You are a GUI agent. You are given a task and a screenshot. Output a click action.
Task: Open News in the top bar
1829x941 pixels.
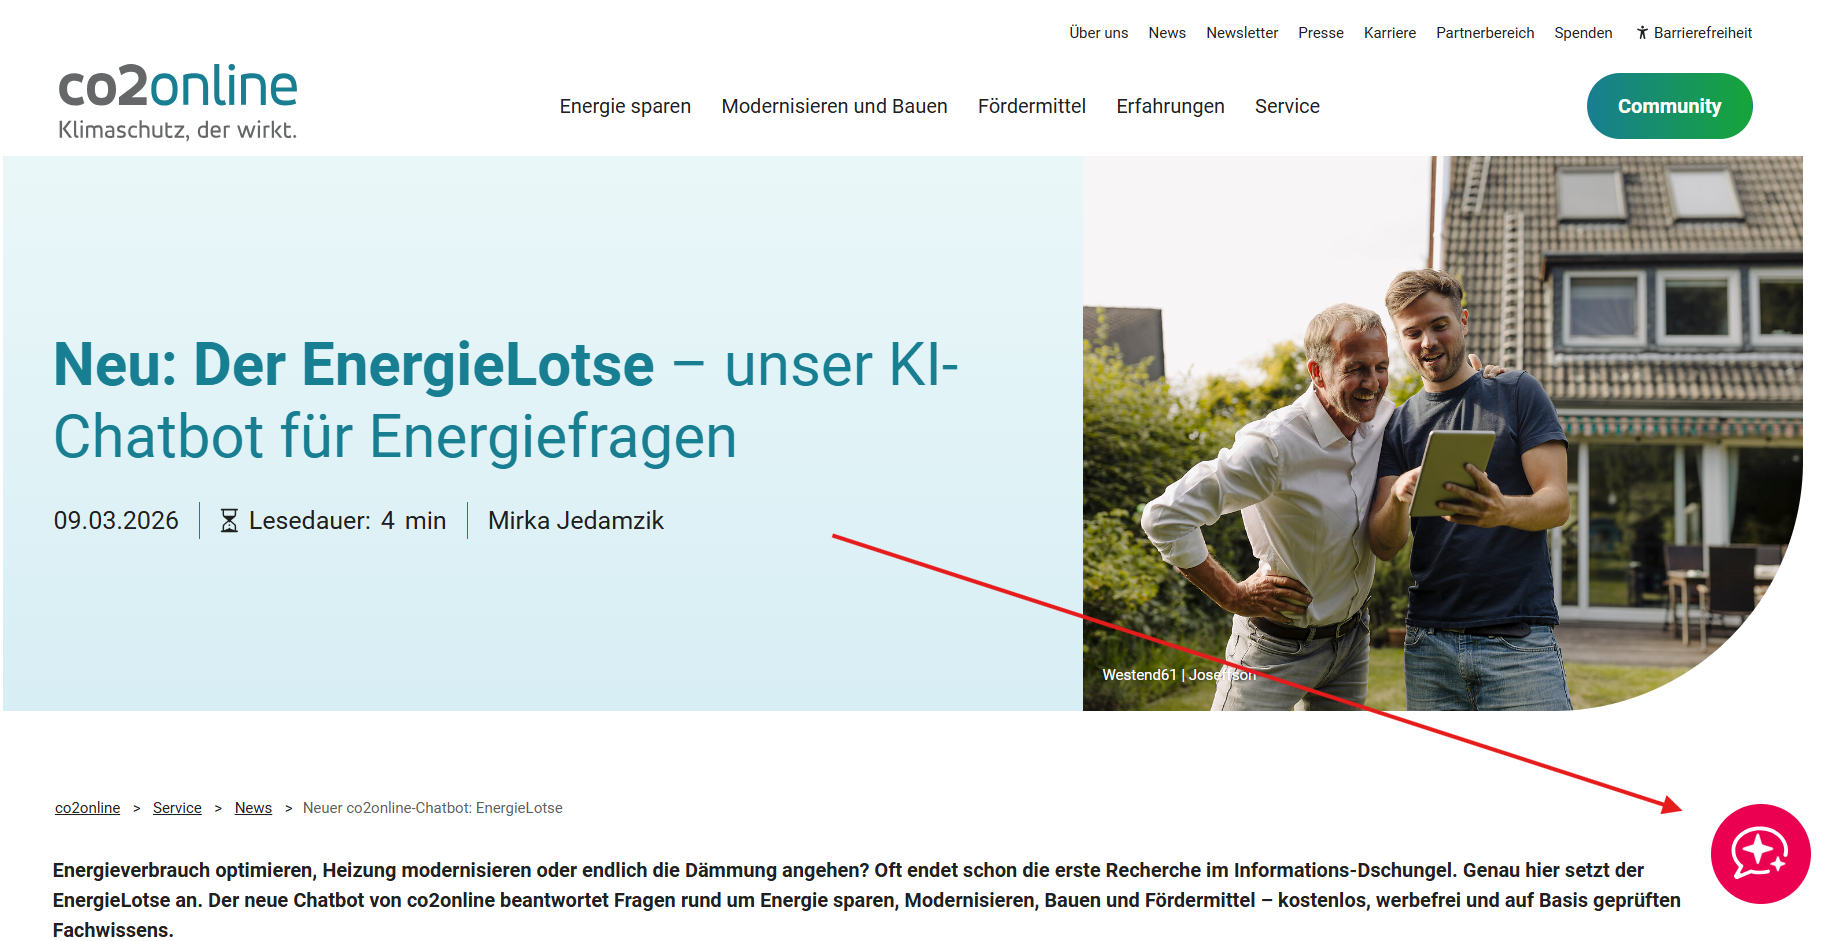(1166, 33)
